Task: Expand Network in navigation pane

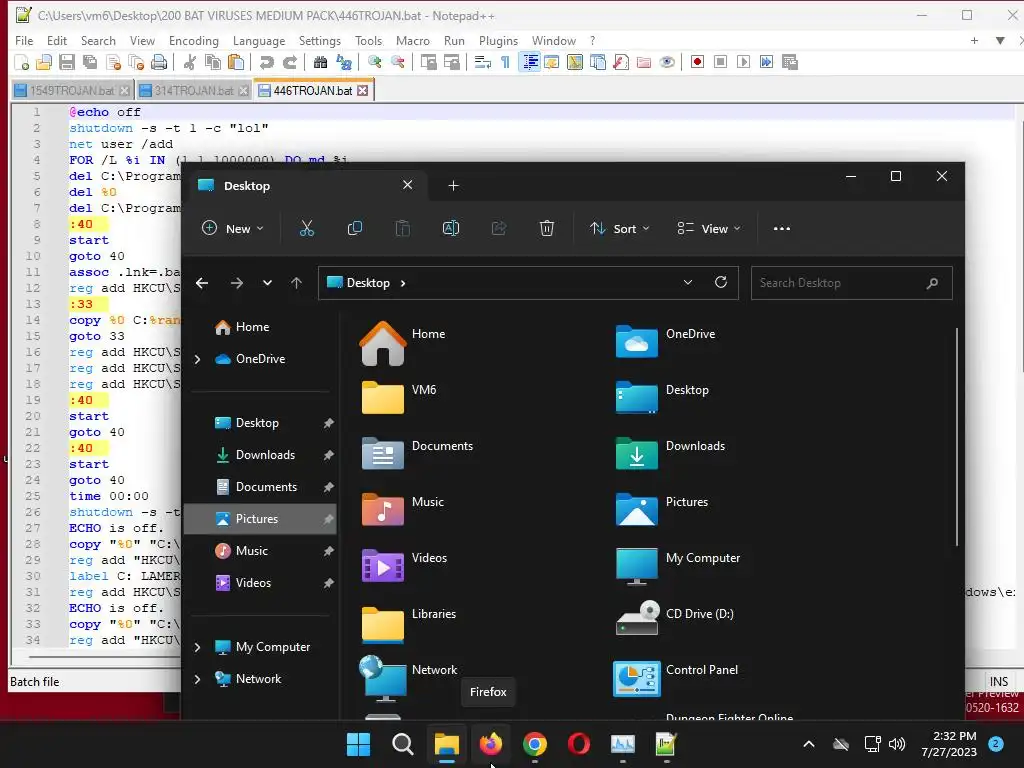Action: coord(197,679)
